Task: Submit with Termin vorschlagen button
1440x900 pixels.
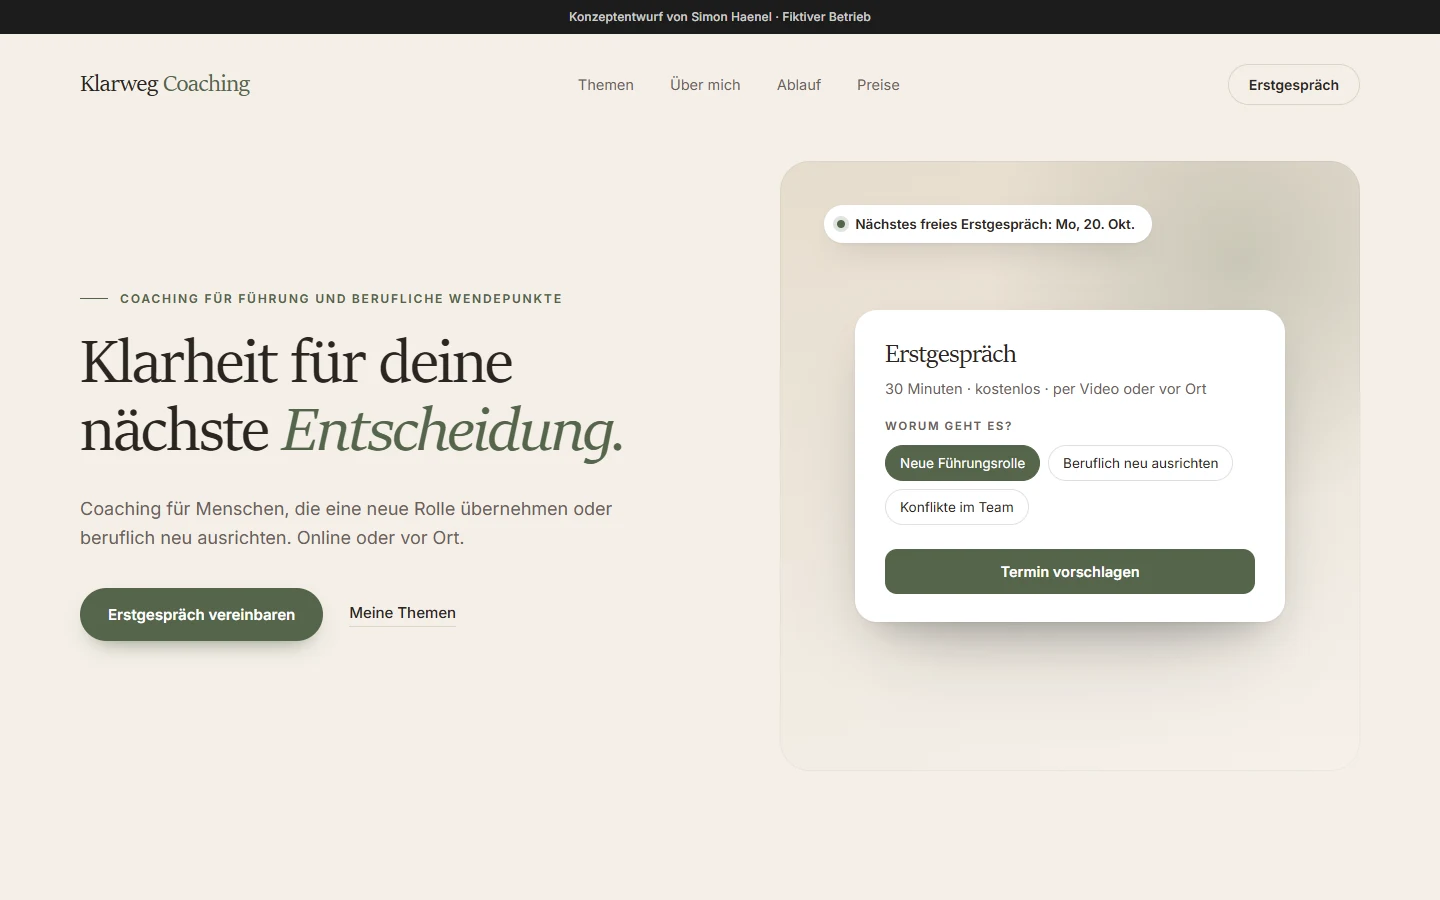Action: coord(1069,572)
